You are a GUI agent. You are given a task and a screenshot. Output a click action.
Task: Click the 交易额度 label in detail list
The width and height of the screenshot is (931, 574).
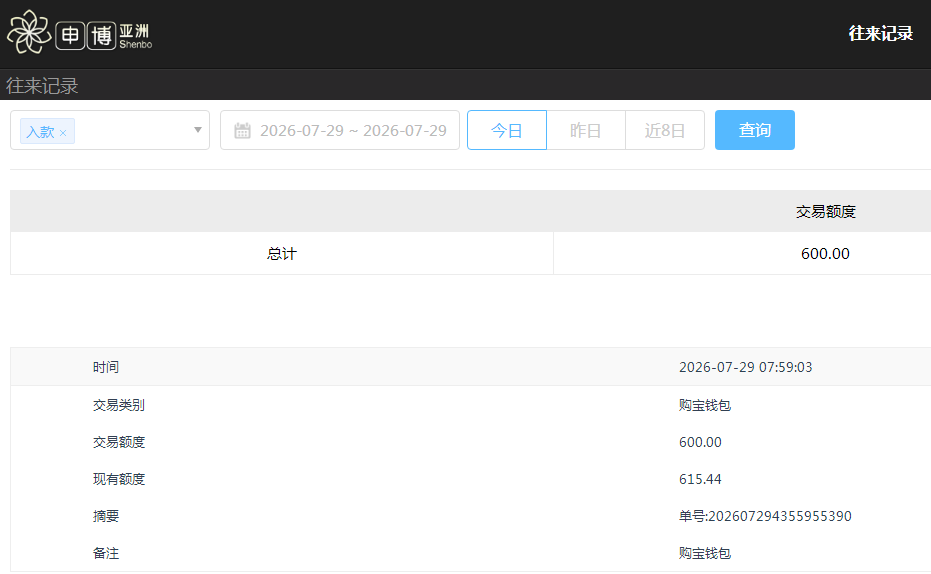(119, 442)
